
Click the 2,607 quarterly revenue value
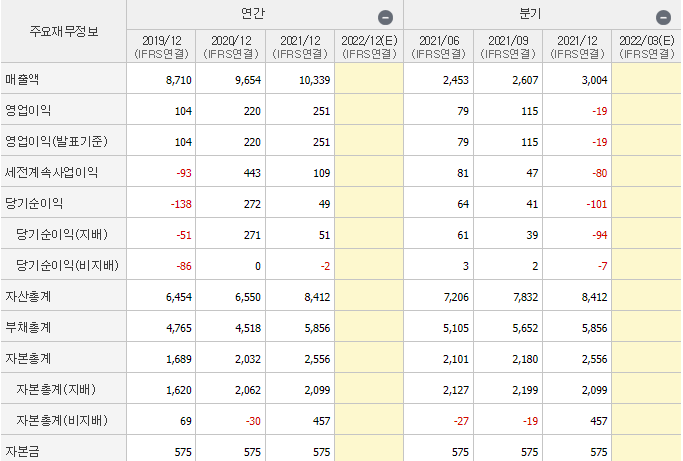pyautogui.click(x=525, y=80)
